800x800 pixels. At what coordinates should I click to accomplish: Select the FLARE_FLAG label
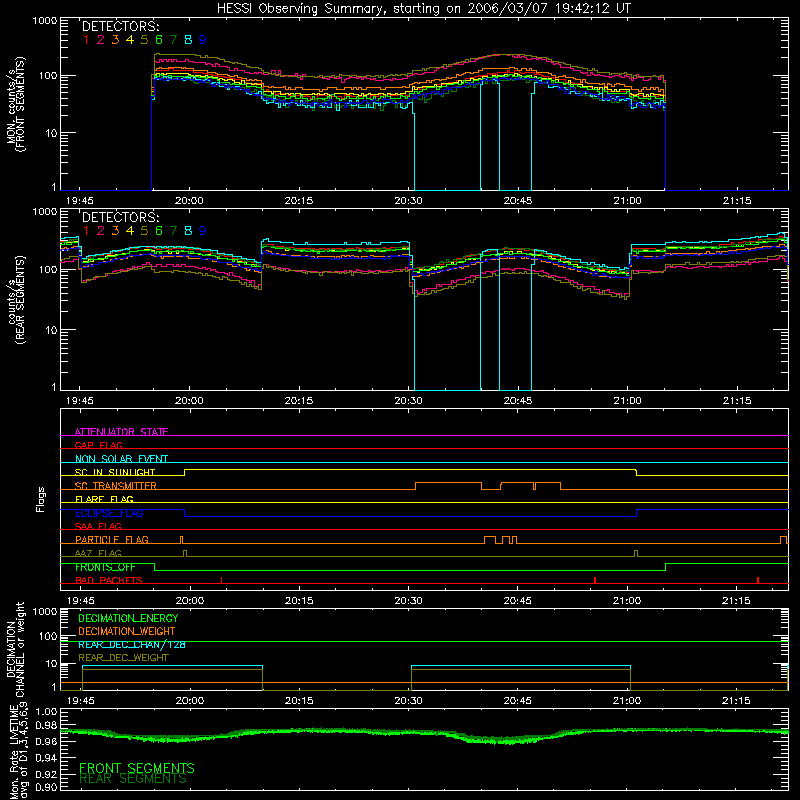104,499
